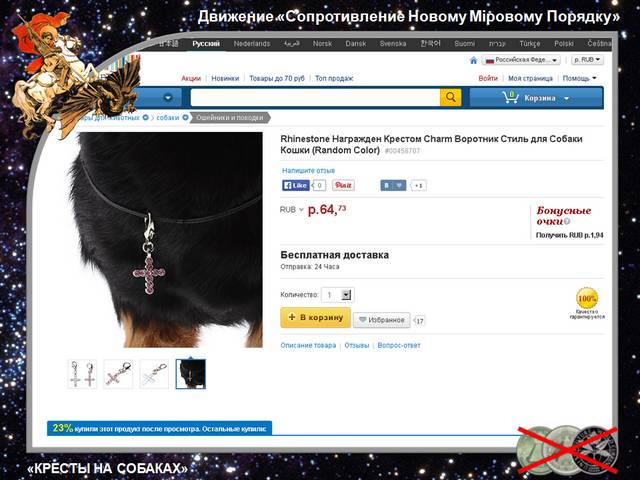
Task: Open the Отзывы tab
Action: (x=356, y=345)
